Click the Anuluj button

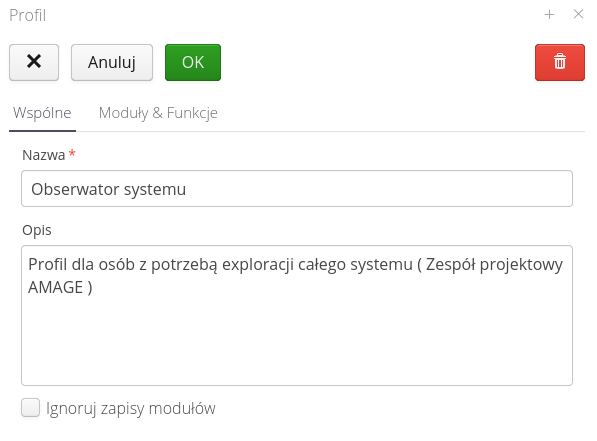point(112,62)
